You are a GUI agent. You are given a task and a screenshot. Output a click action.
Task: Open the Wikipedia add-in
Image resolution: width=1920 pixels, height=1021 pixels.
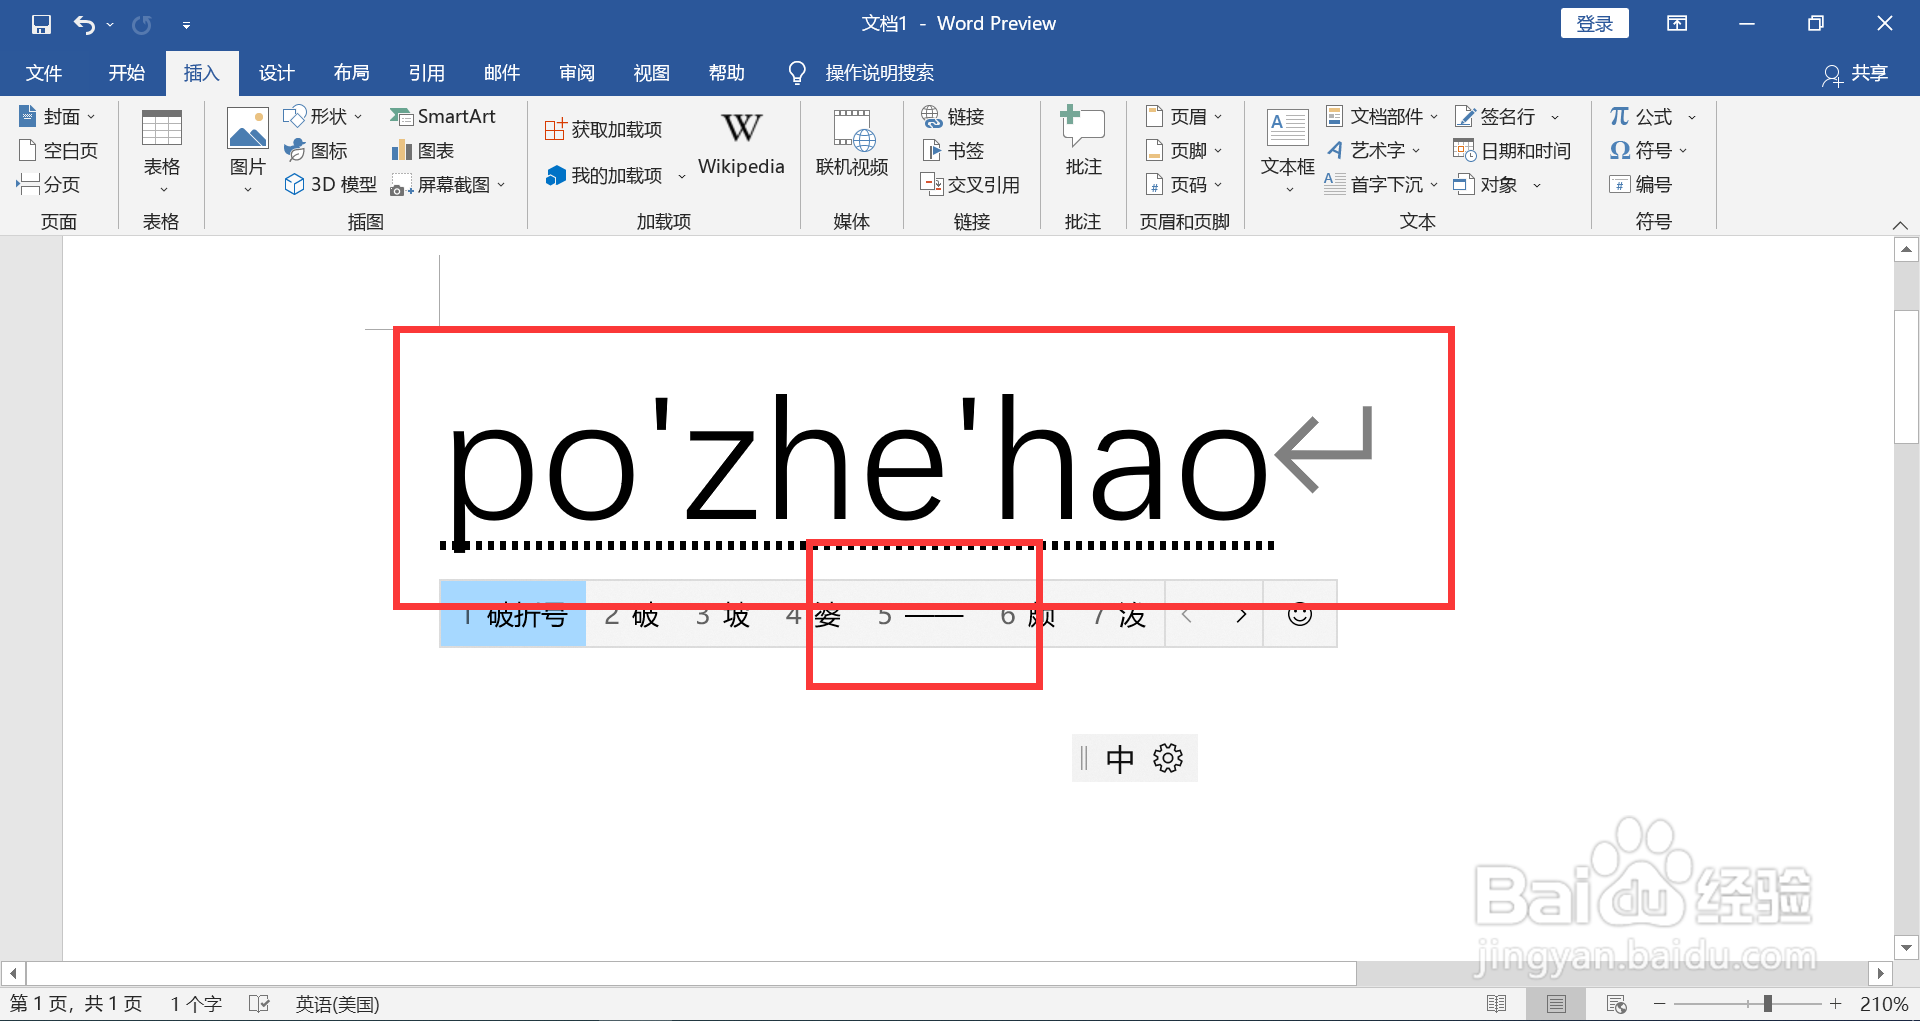point(741,144)
